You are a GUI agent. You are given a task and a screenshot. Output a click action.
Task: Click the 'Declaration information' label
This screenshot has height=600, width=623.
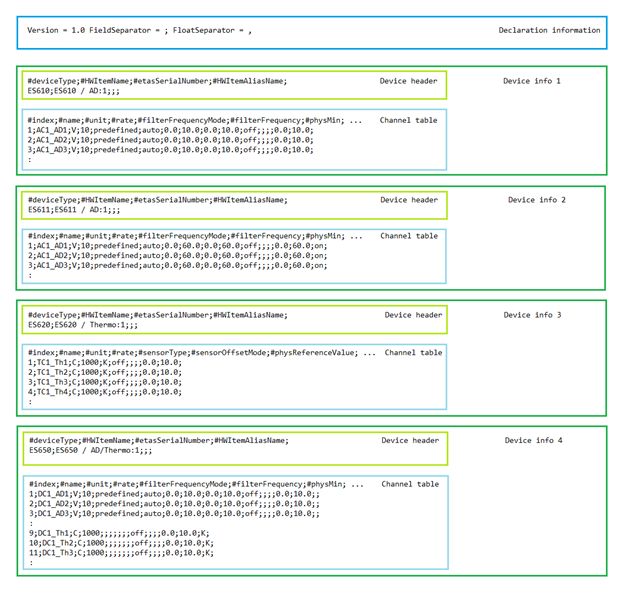coord(549,30)
